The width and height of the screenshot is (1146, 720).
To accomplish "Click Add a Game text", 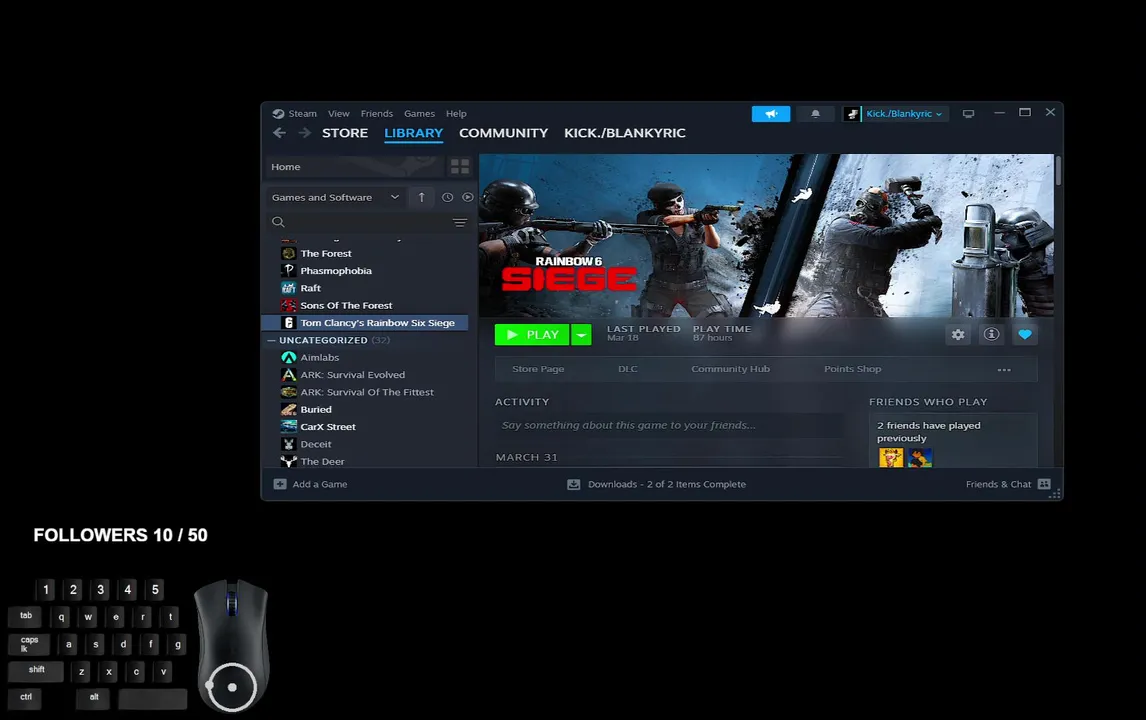I will 320,484.
